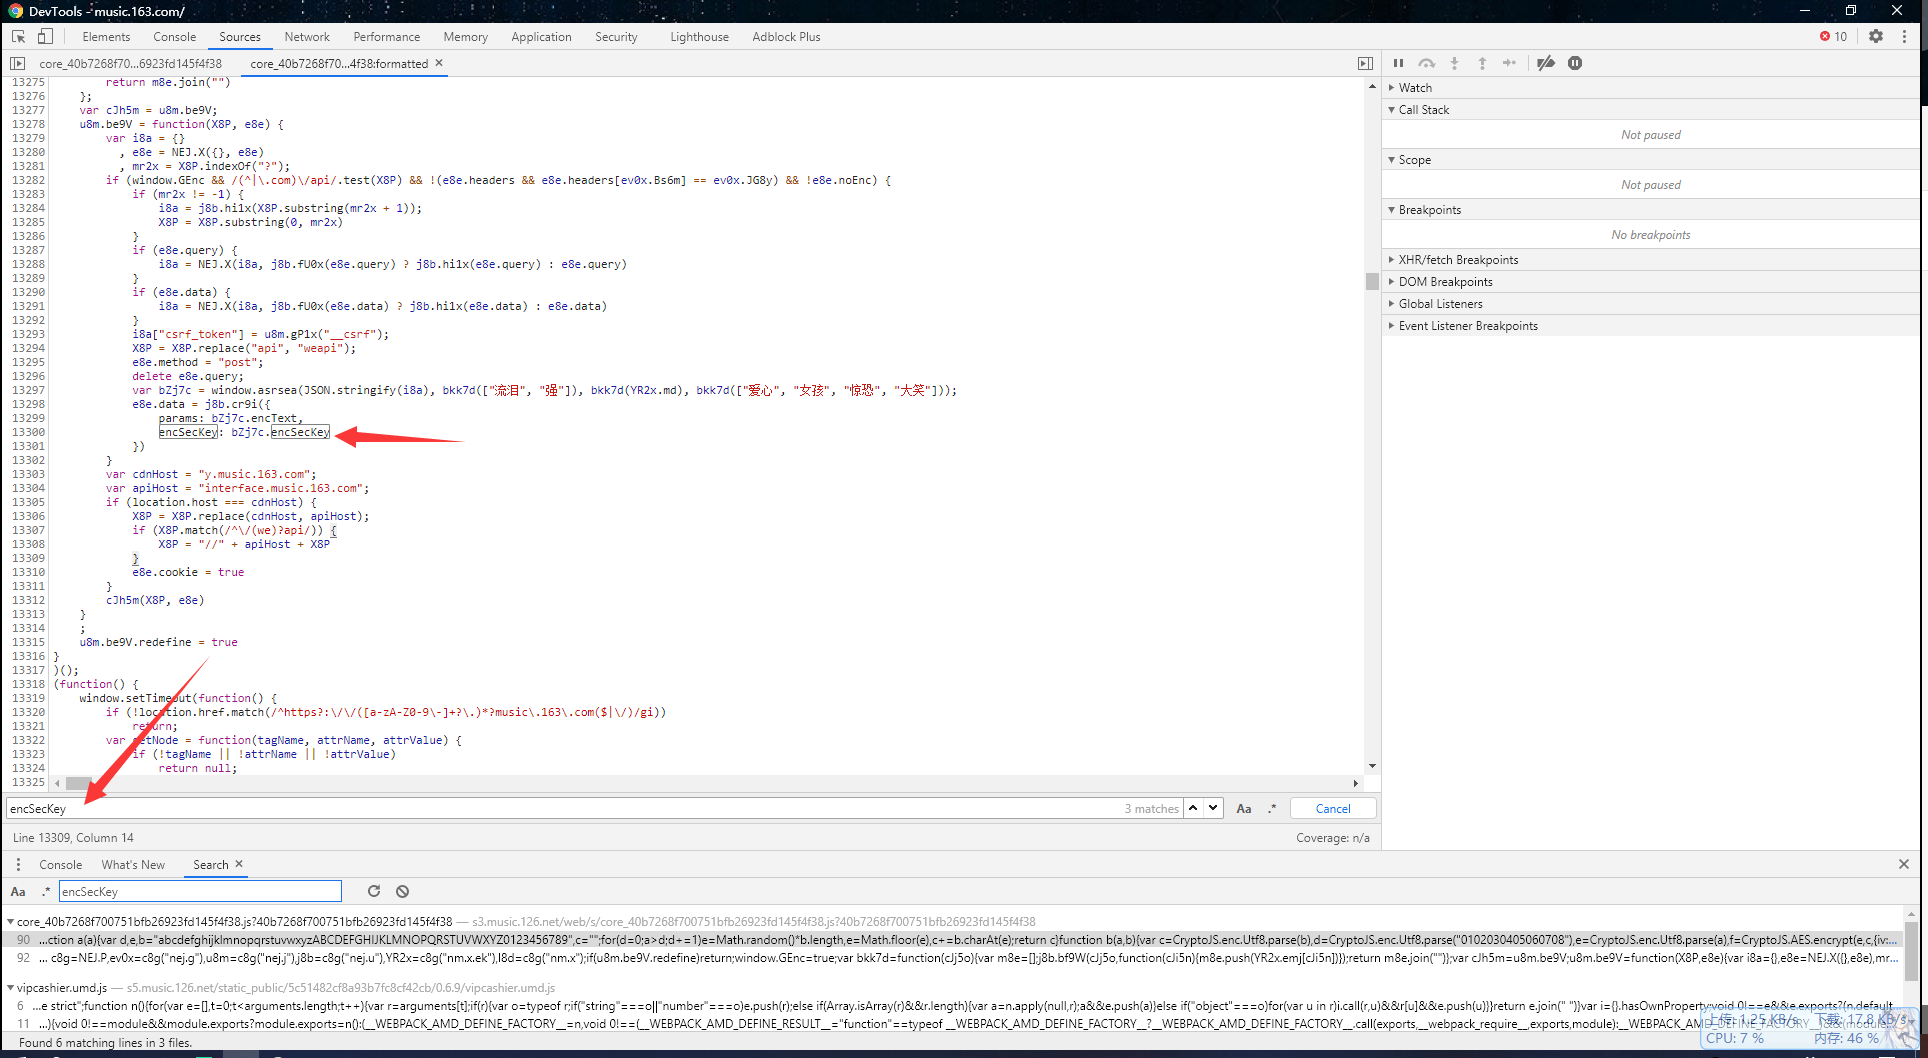This screenshot has height=1058, width=1928.
Task: Click Step over next function call
Action: click(x=1427, y=63)
